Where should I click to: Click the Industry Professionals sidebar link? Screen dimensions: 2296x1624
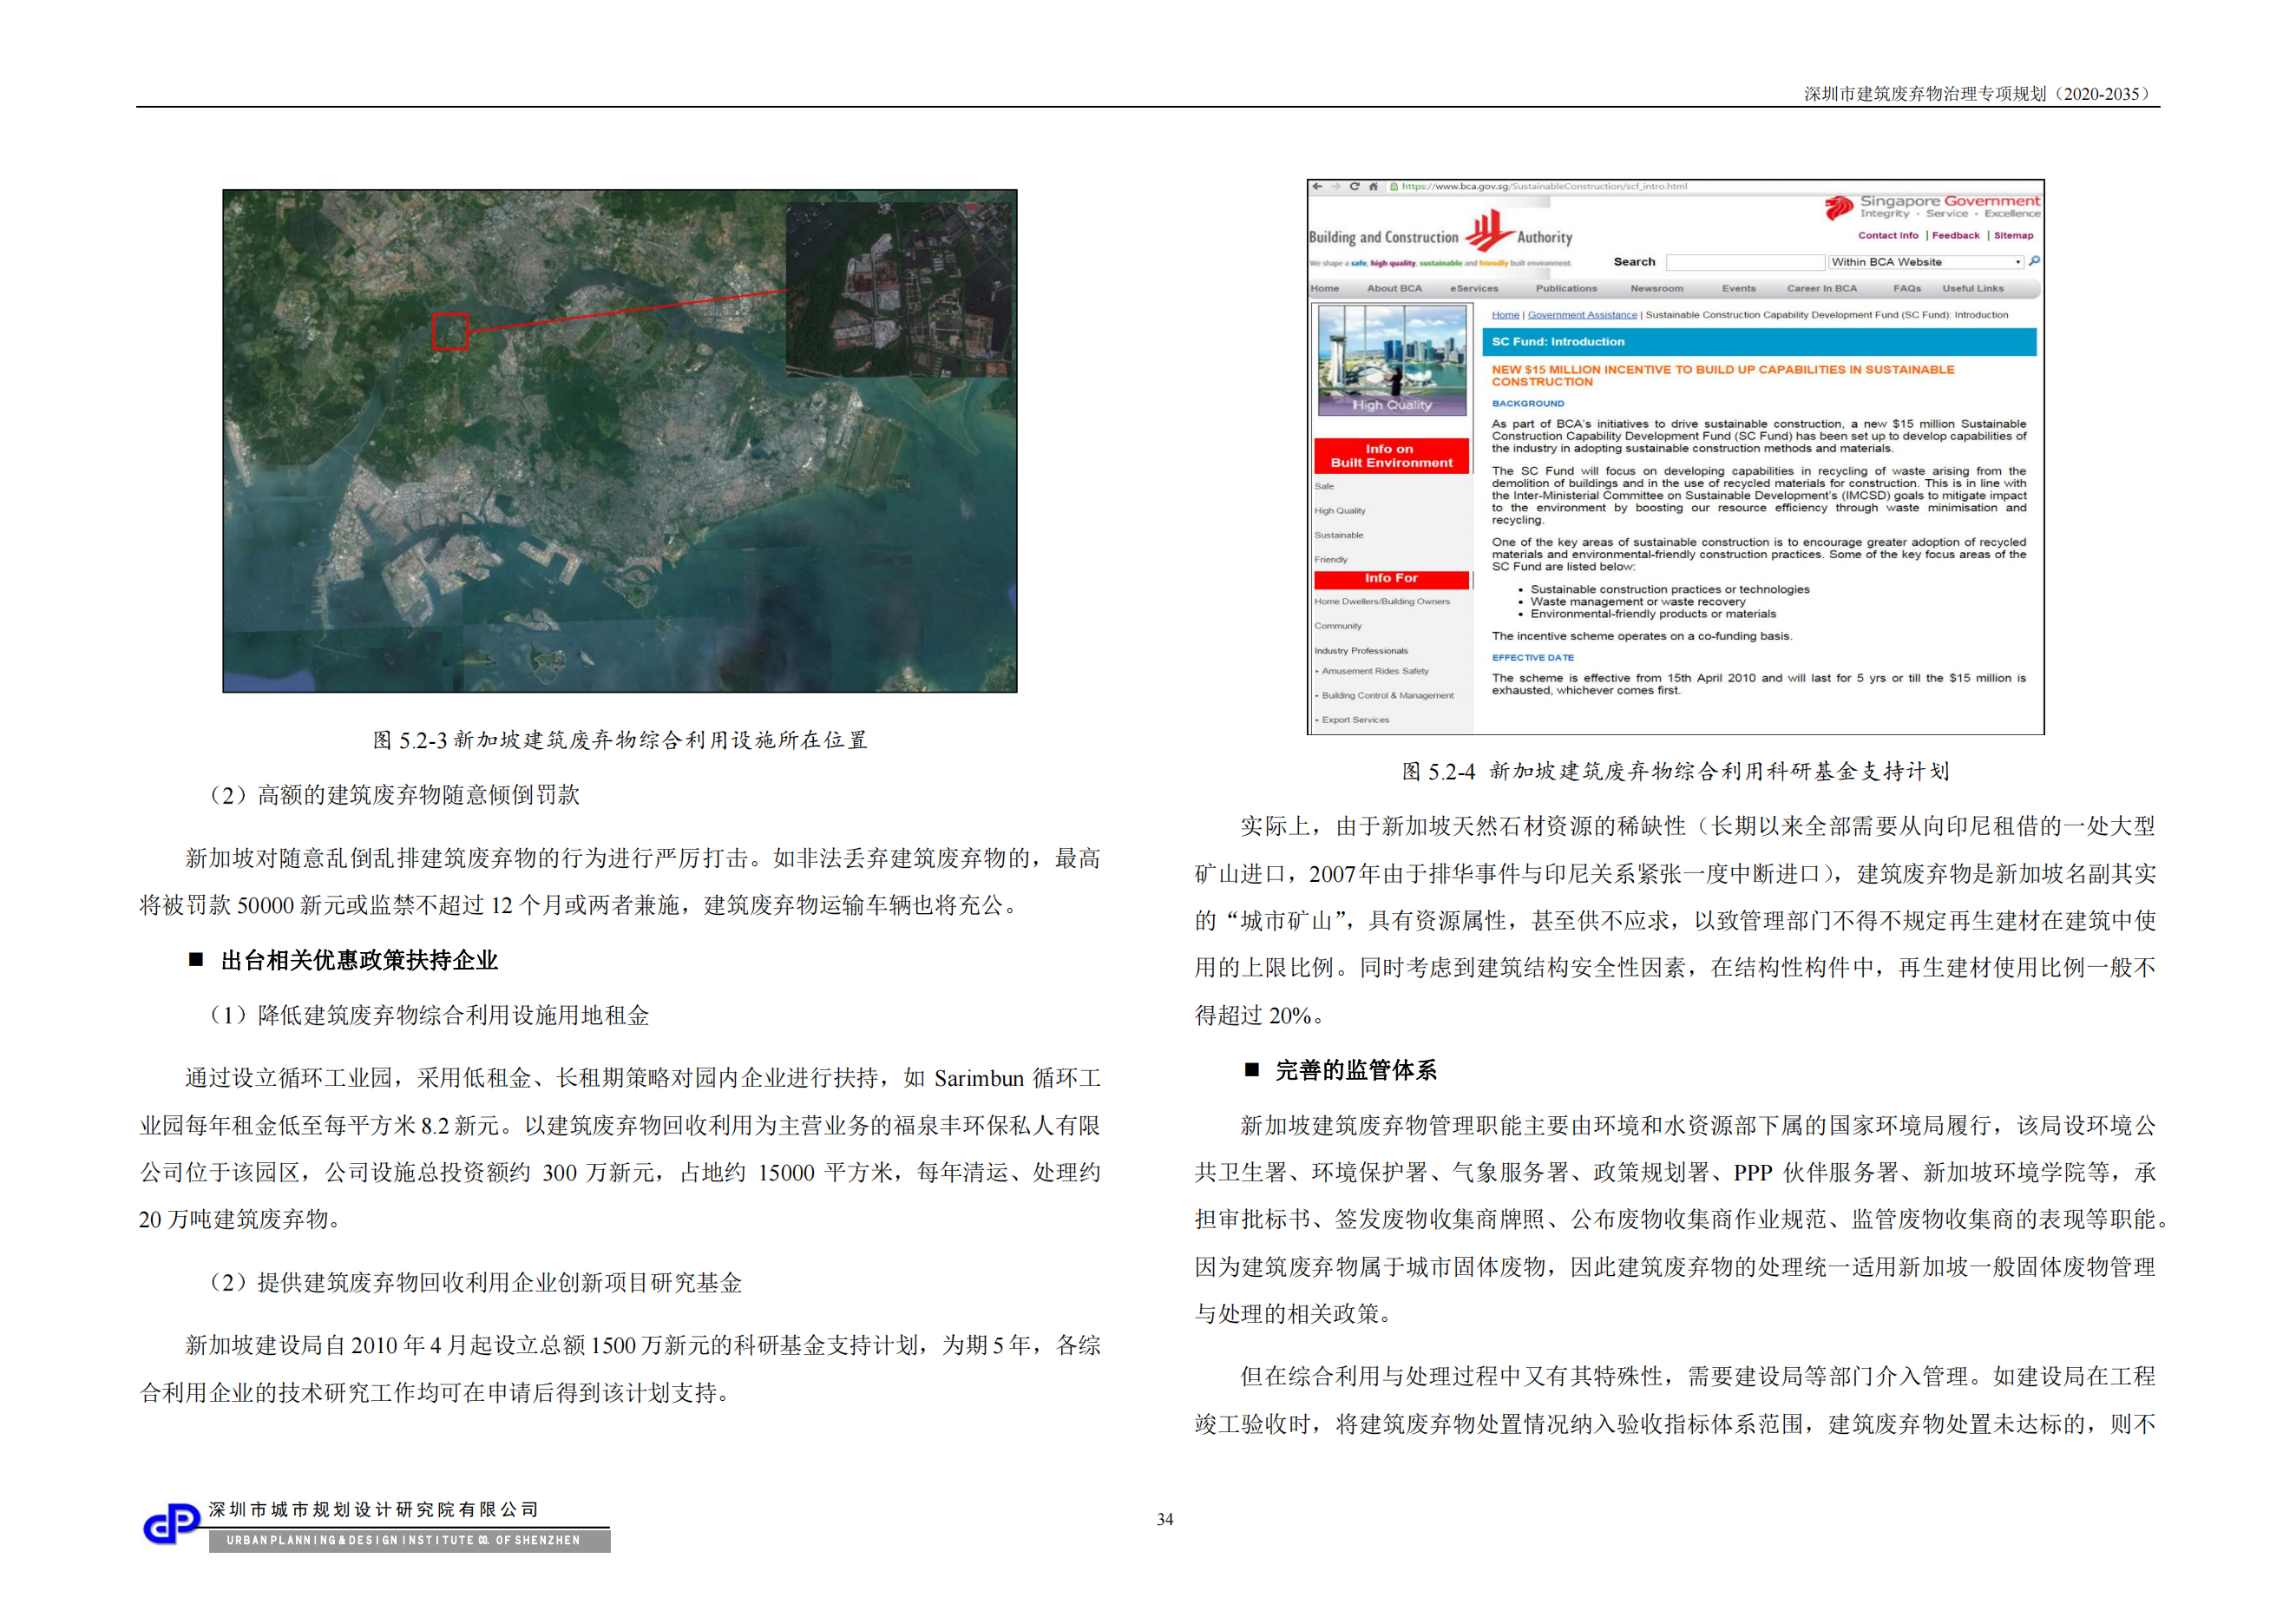click(x=1361, y=651)
